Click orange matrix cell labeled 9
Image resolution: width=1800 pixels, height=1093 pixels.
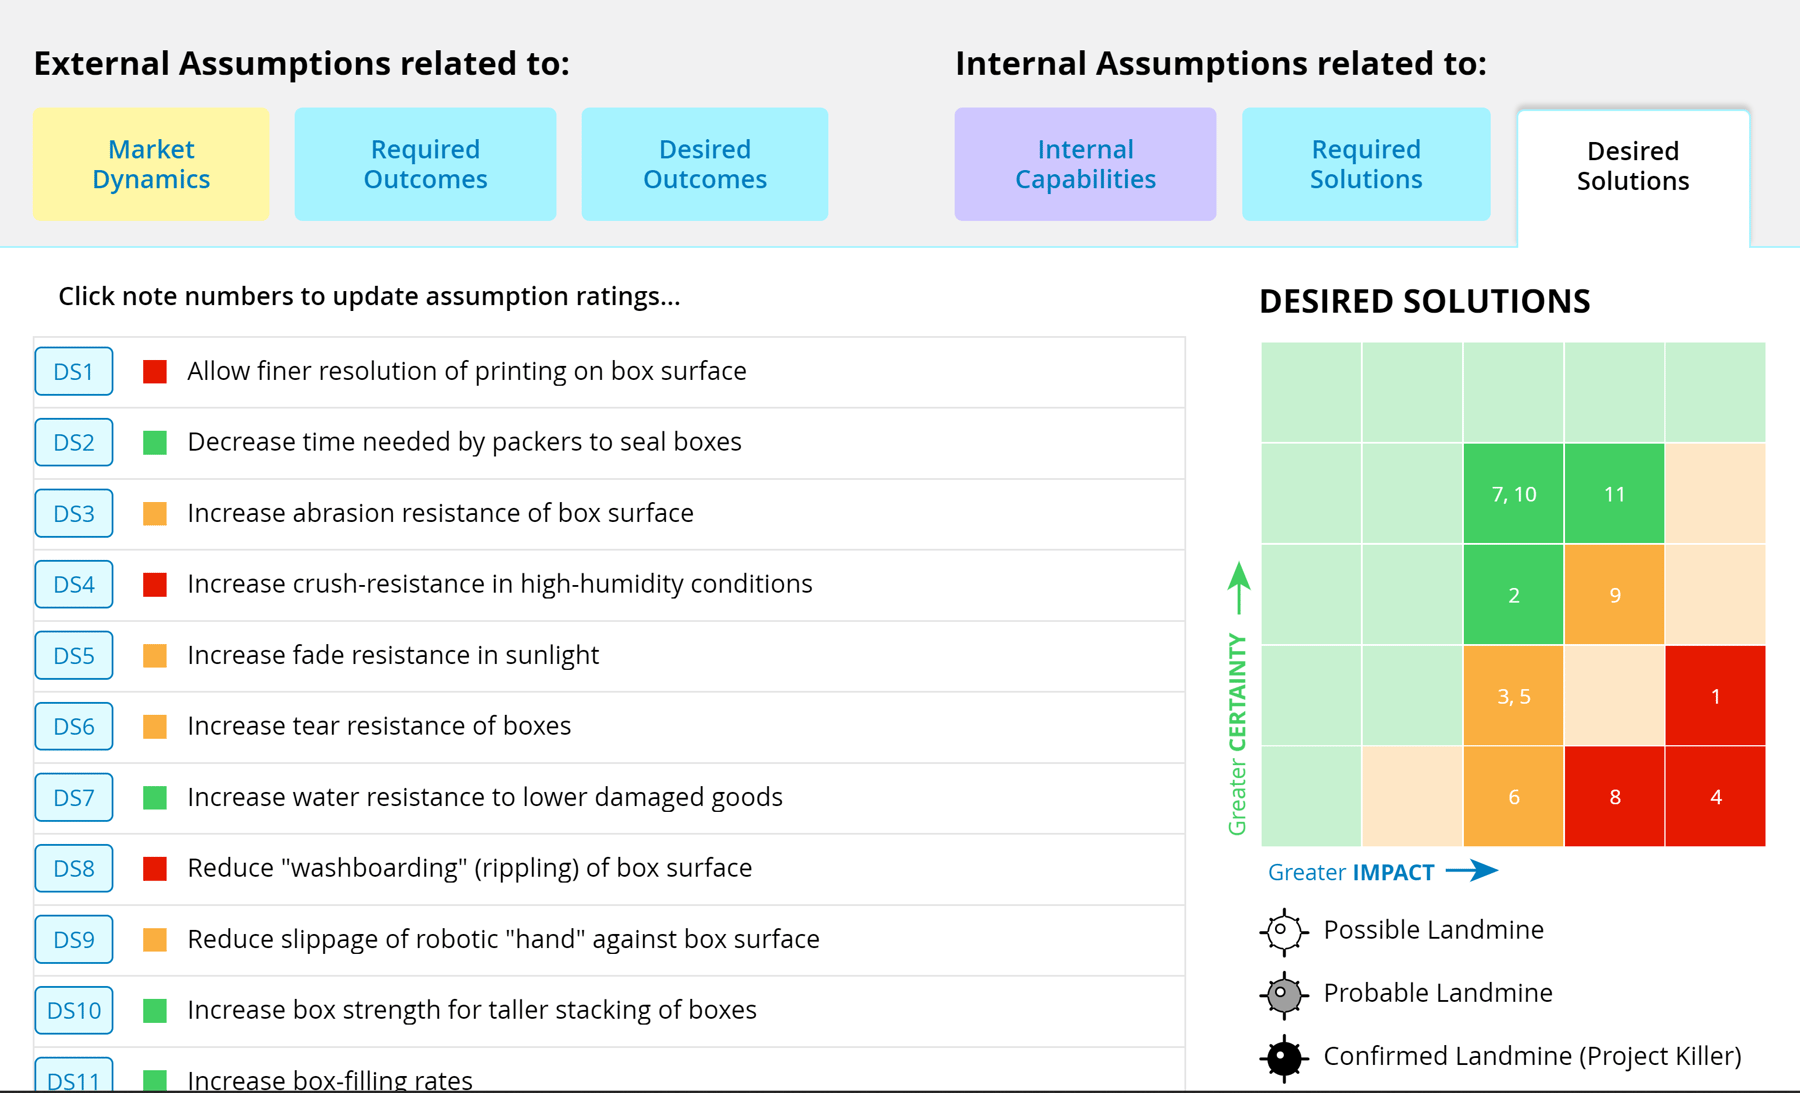click(1614, 595)
